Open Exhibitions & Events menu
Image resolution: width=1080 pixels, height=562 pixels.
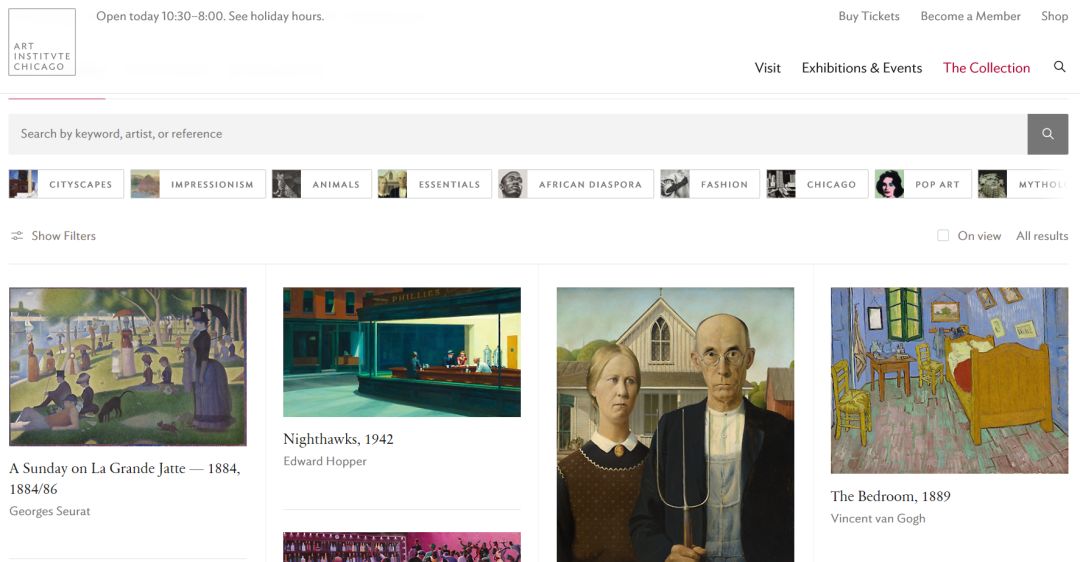pyautogui.click(x=861, y=68)
